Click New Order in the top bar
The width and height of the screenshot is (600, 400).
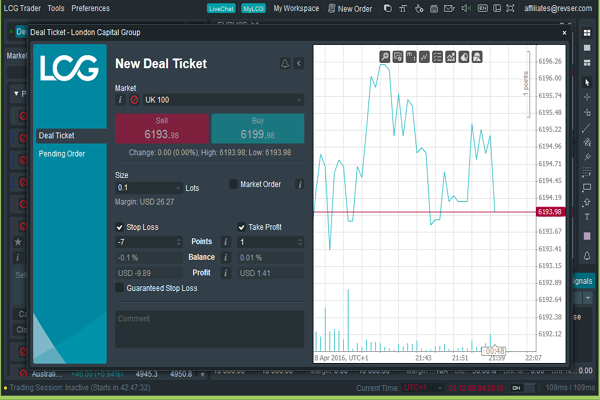click(x=350, y=8)
